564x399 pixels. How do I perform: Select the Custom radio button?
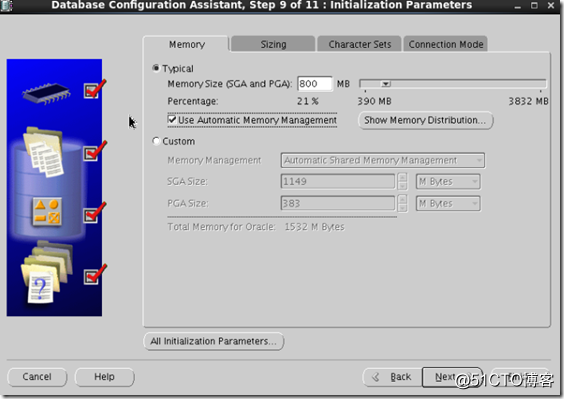[156, 141]
